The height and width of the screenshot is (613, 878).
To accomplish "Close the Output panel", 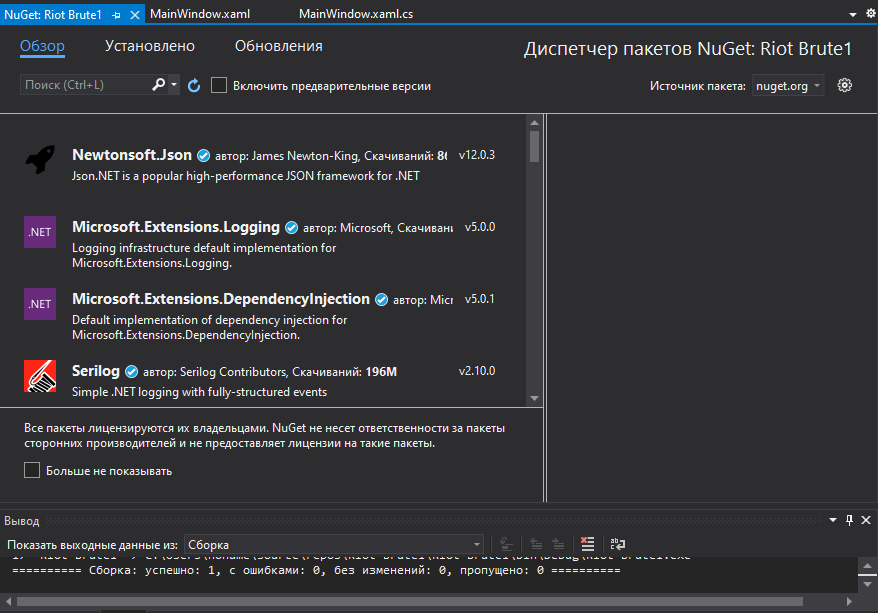I will point(866,520).
